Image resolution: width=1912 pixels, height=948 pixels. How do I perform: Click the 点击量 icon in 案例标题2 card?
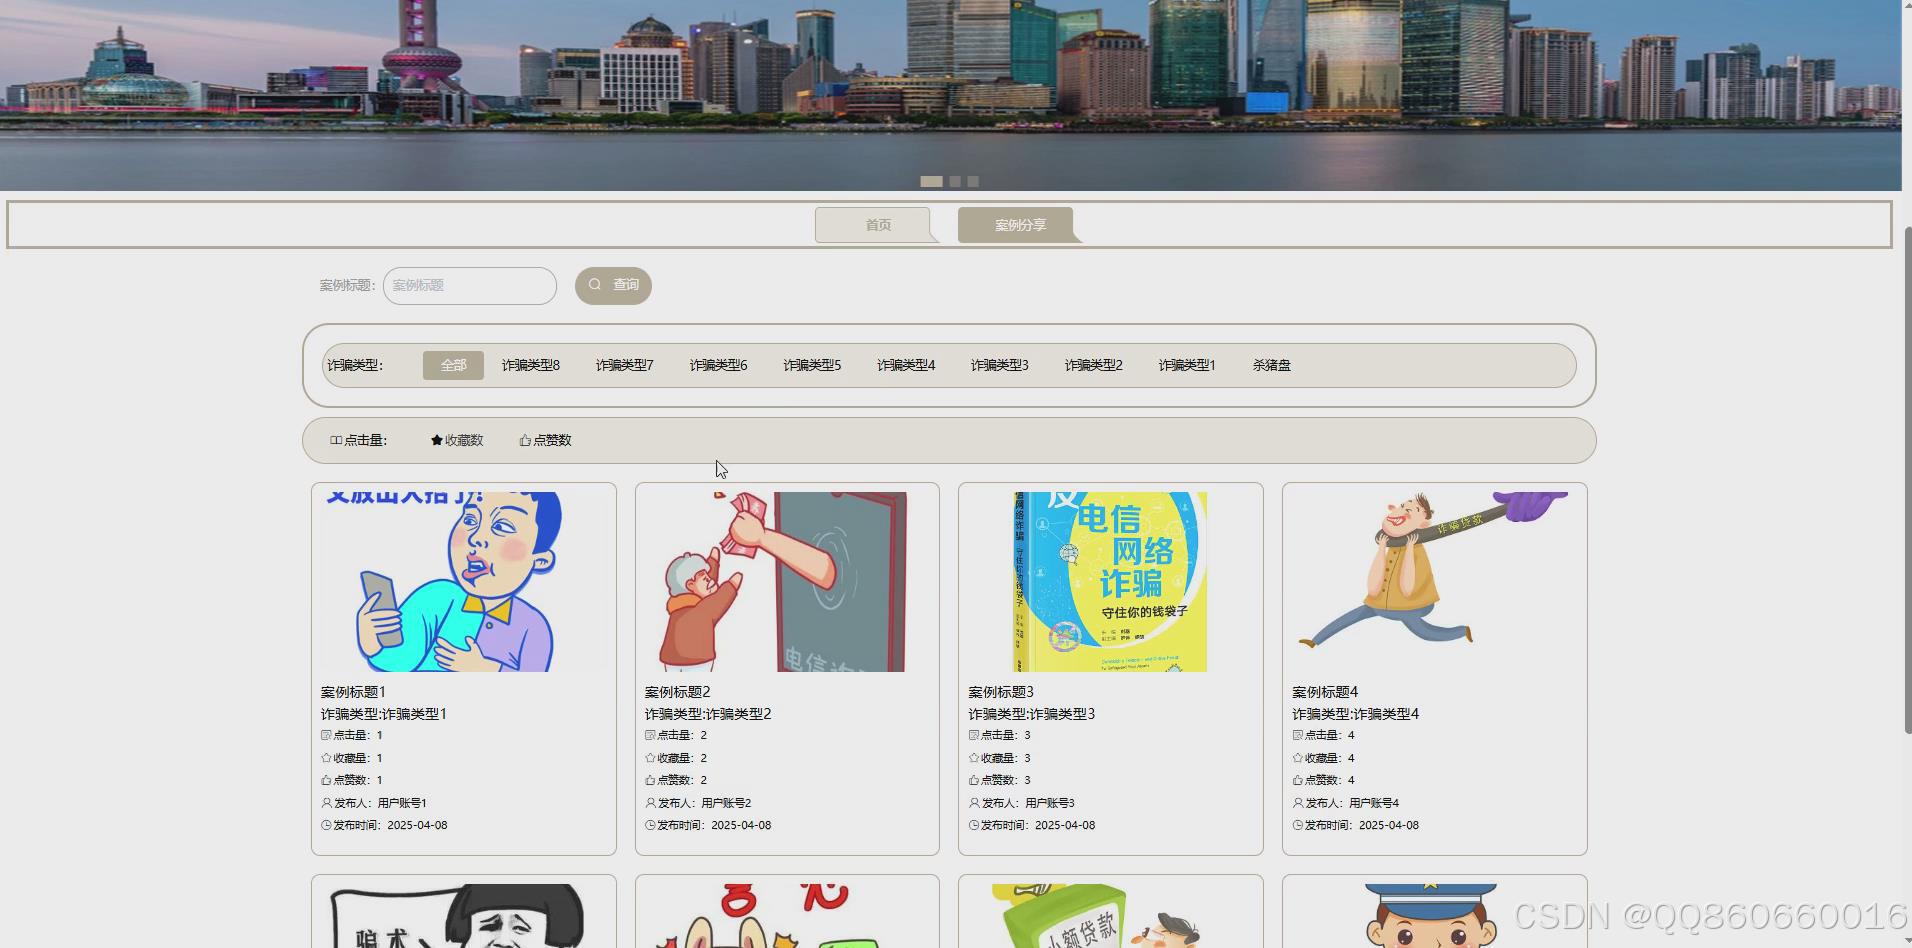[x=650, y=735]
